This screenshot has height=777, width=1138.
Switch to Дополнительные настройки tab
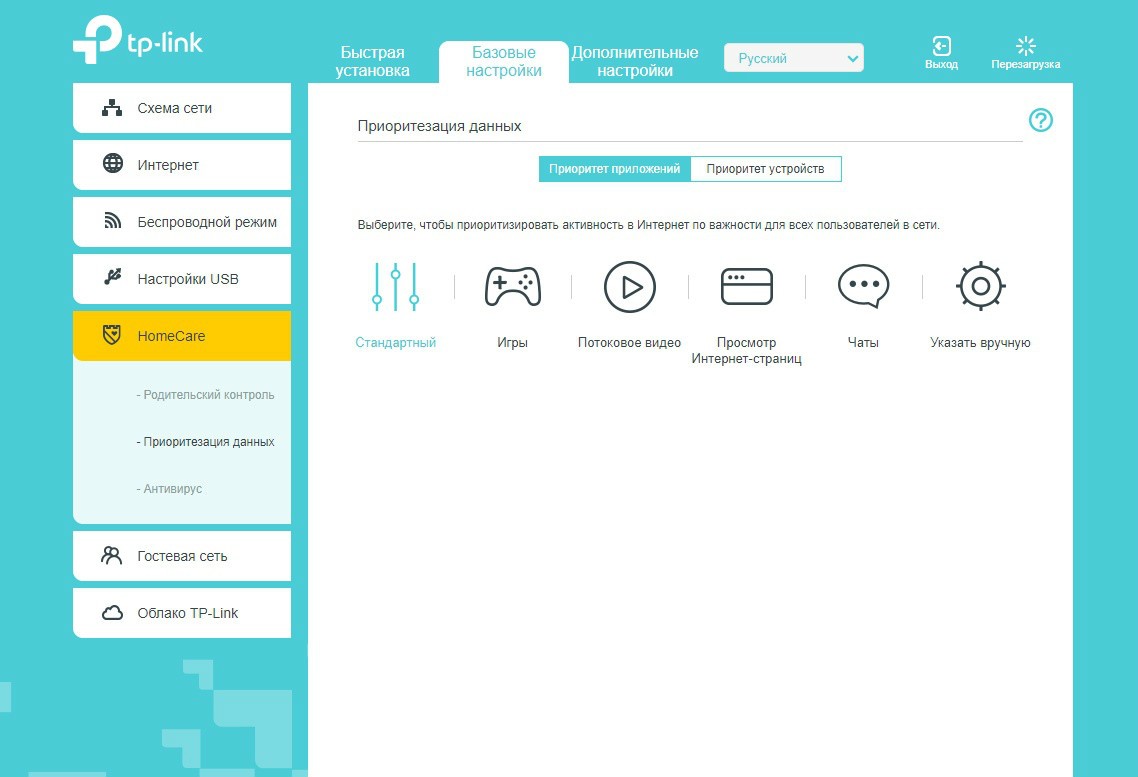coord(634,62)
